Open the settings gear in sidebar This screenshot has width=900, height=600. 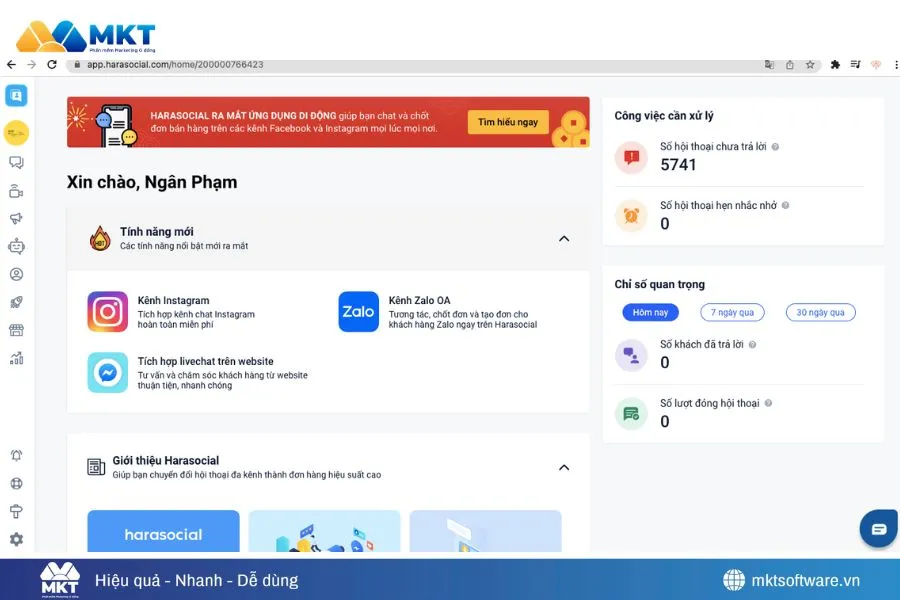(x=16, y=539)
